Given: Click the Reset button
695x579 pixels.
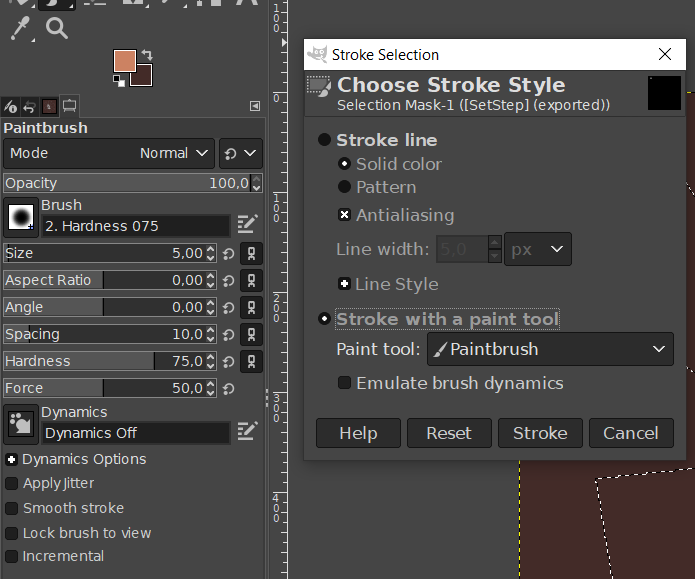Looking at the screenshot, I should pyautogui.click(x=449, y=433).
